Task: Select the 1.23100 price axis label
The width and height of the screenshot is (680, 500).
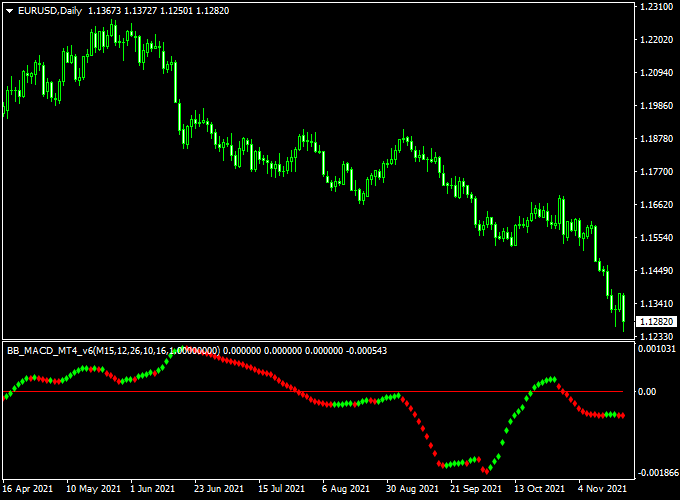Action: (657, 7)
